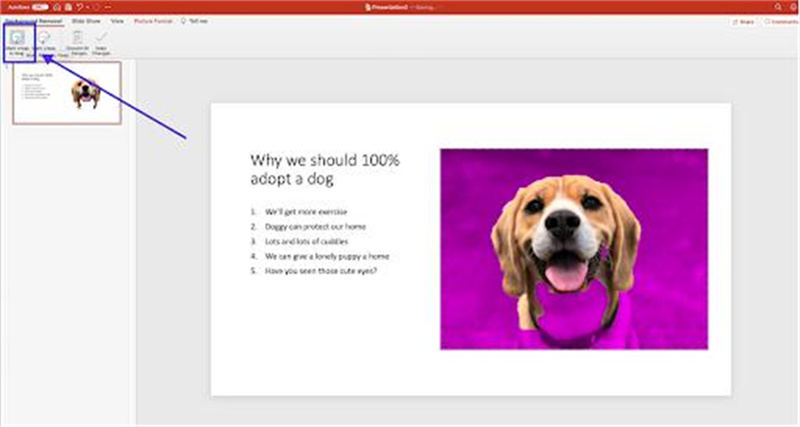The height and width of the screenshot is (427, 800).
Task: Toggle the AutoSave switch in title bar
Action: coord(40,7)
